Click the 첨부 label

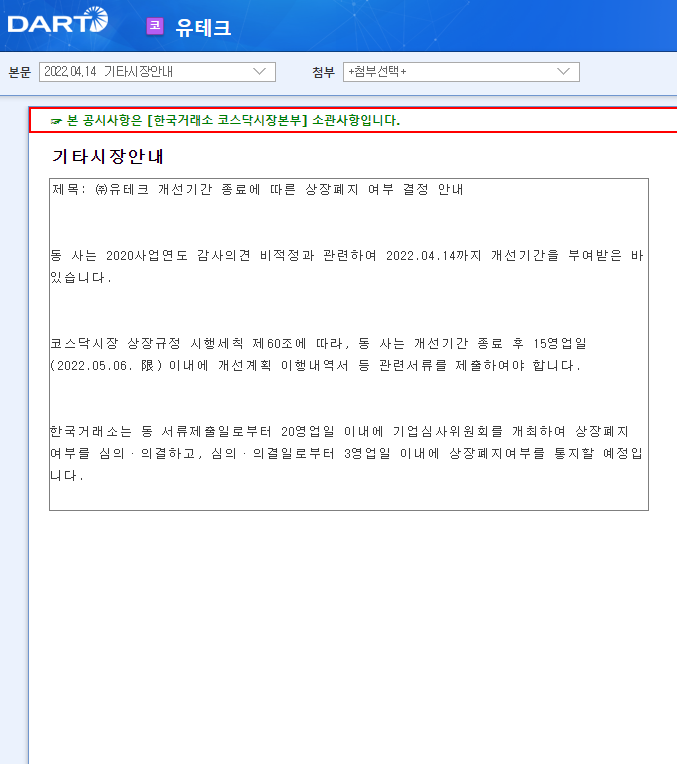[x=324, y=72]
